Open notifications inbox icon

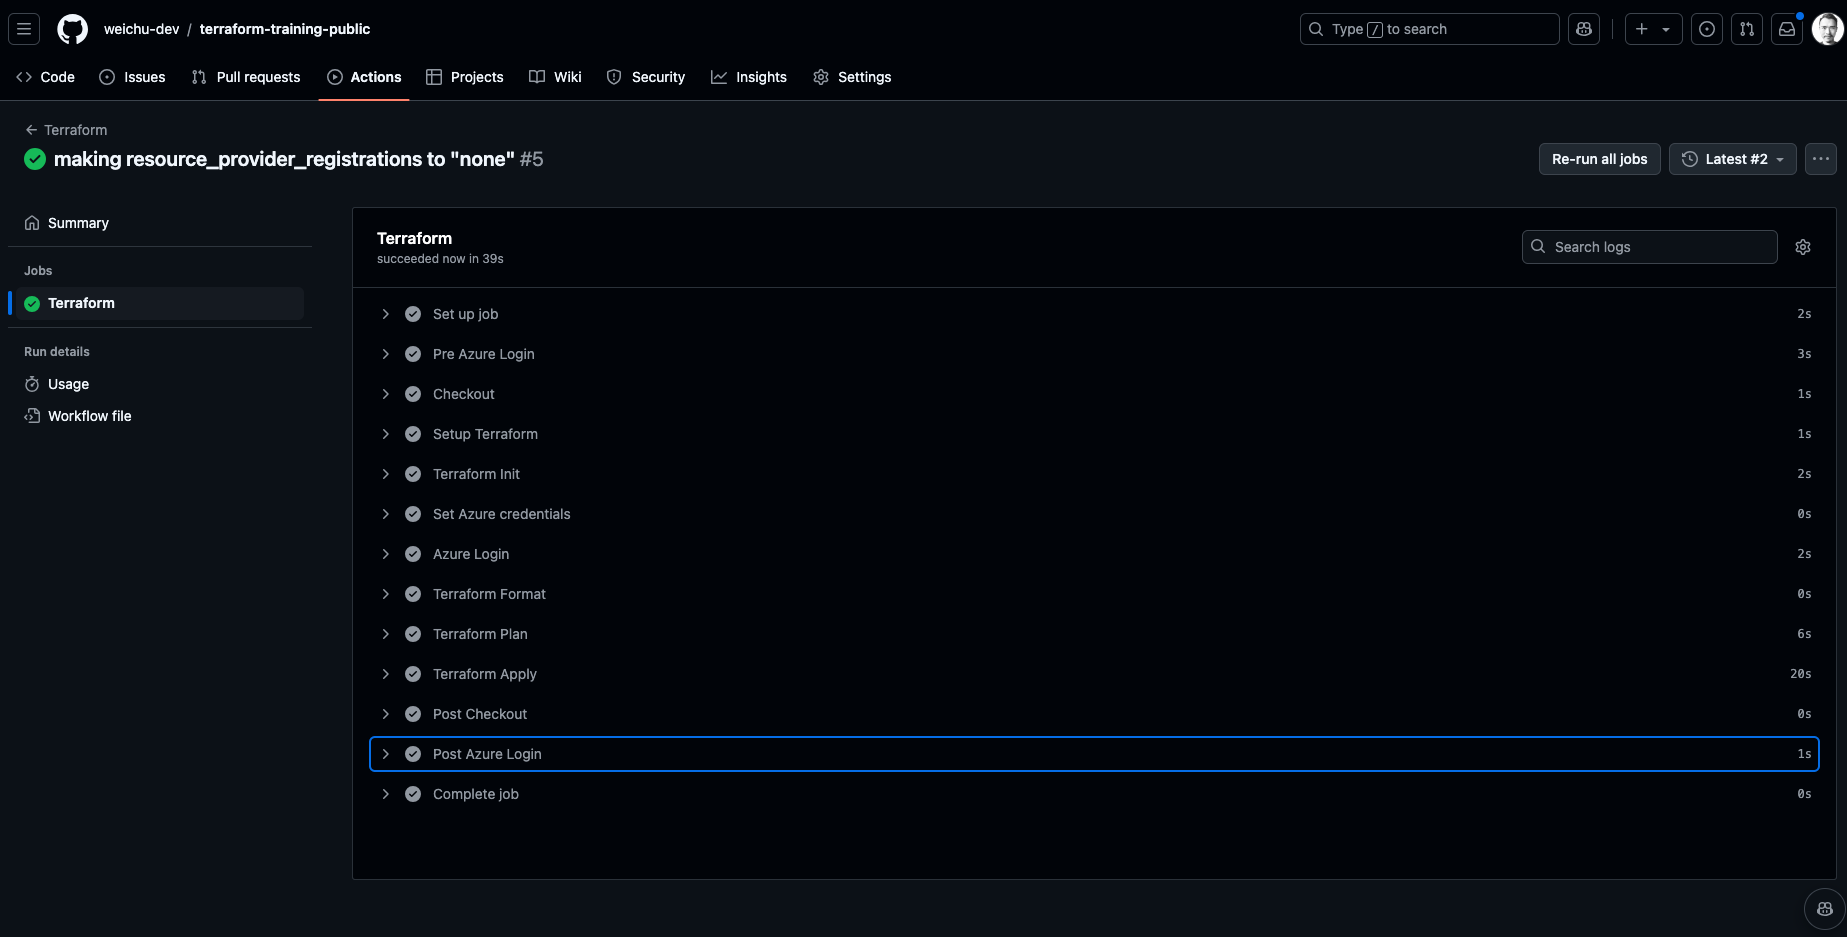(x=1787, y=29)
